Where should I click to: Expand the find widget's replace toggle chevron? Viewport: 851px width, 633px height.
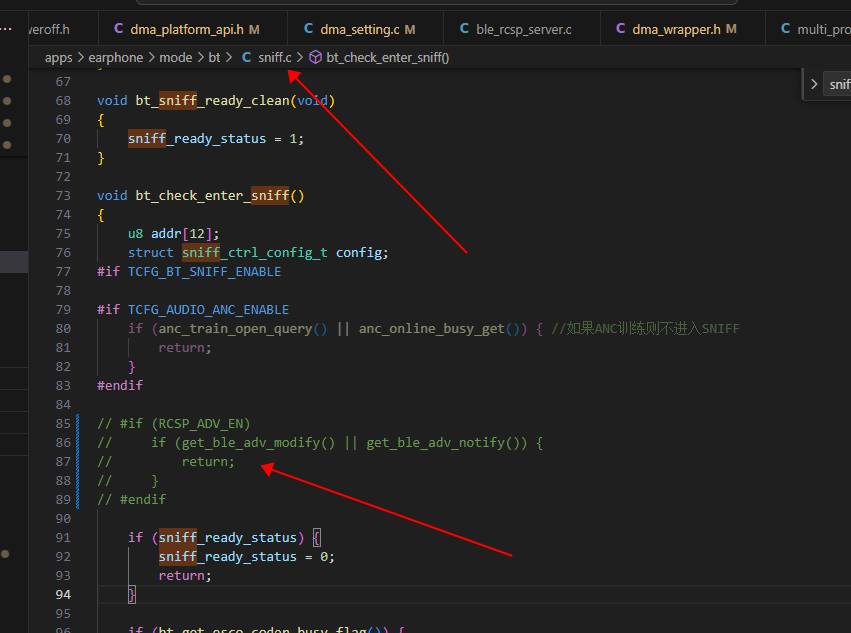tap(814, 84)
